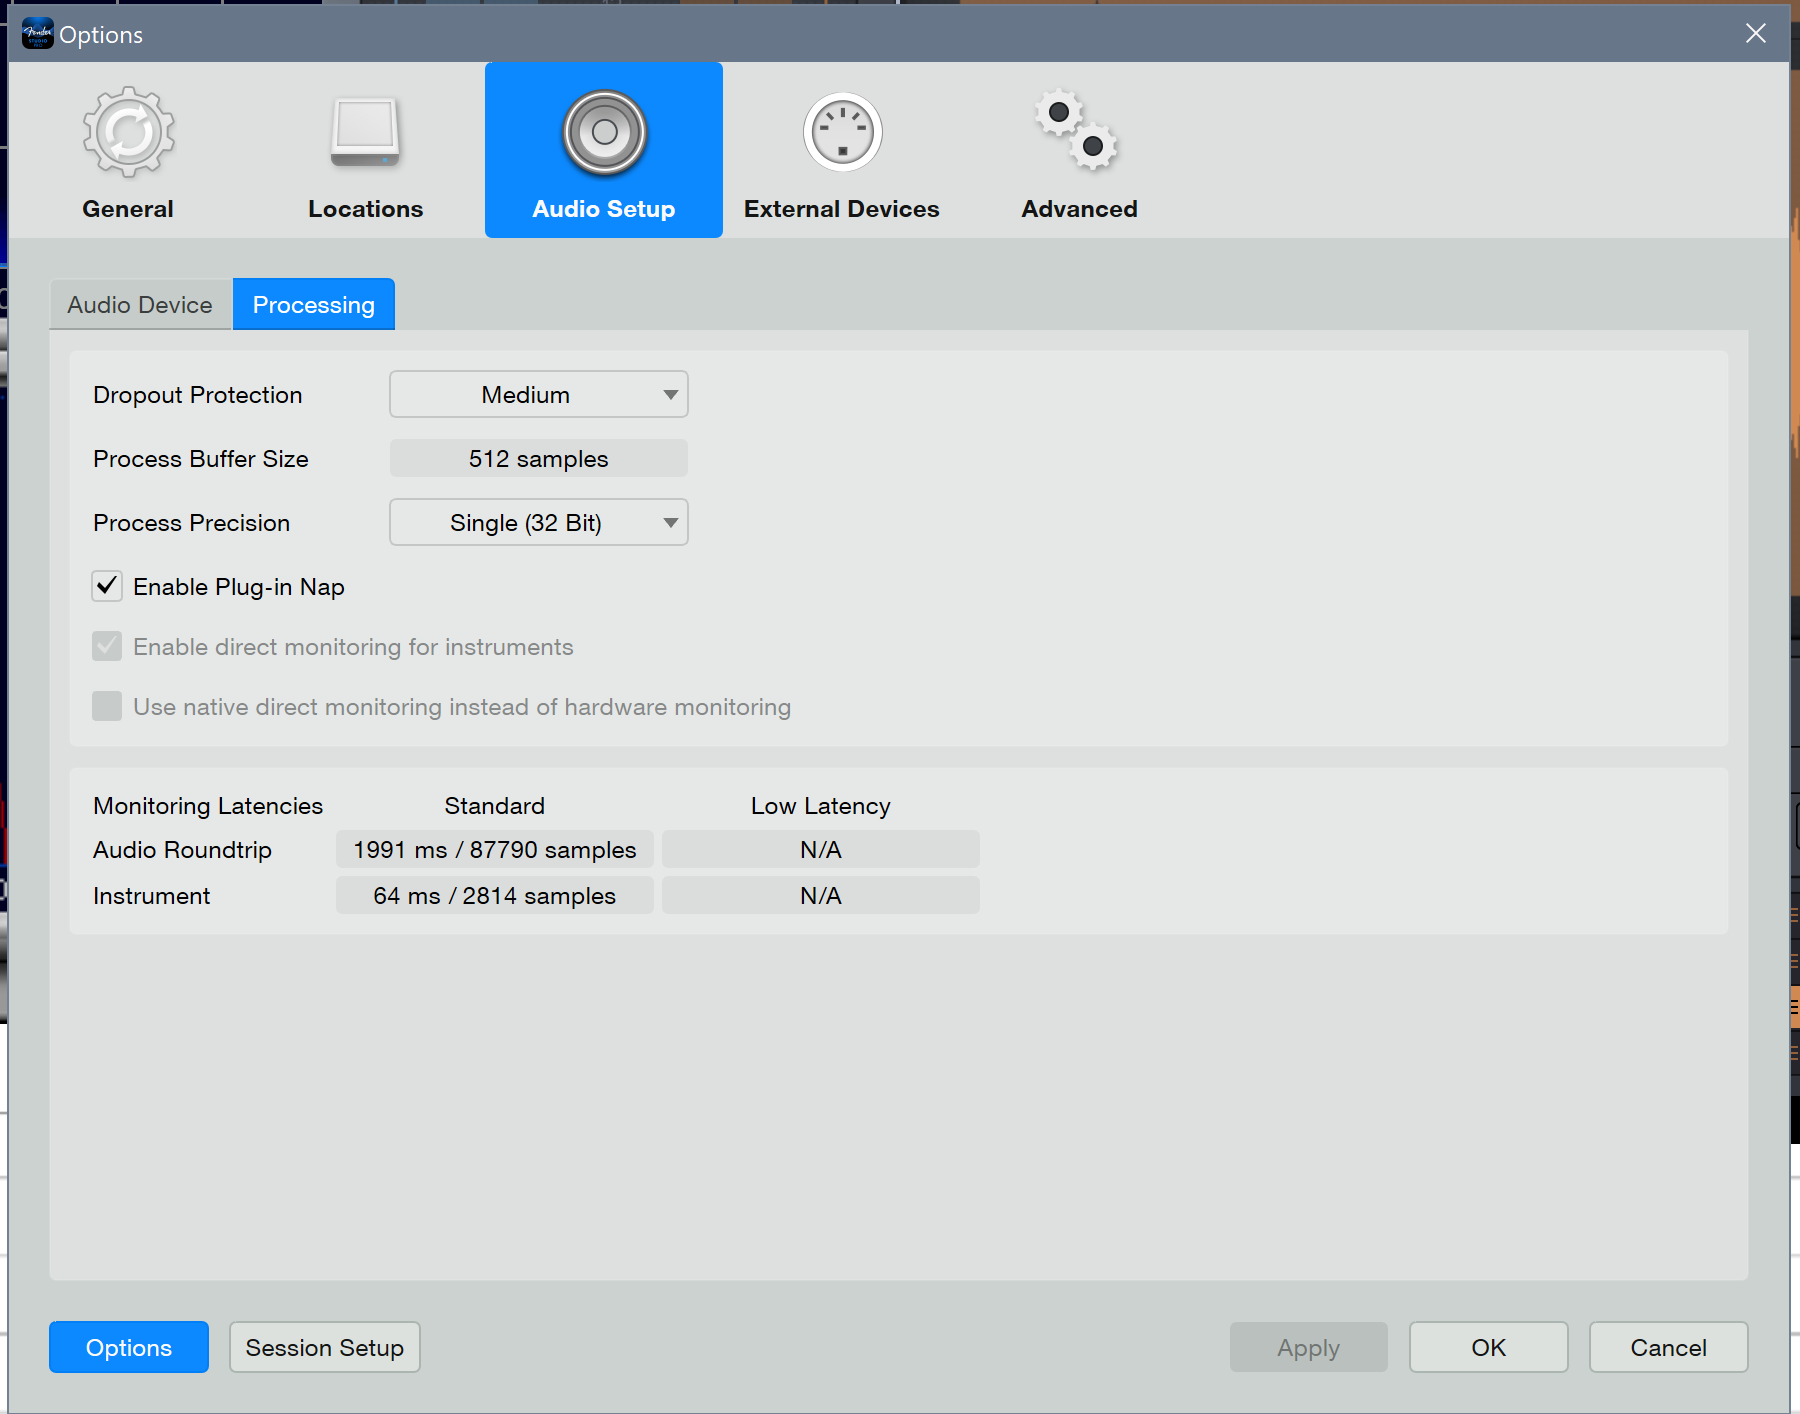
Task: Click the Monitoring Latencies label
Action: (x=208, y=806)
